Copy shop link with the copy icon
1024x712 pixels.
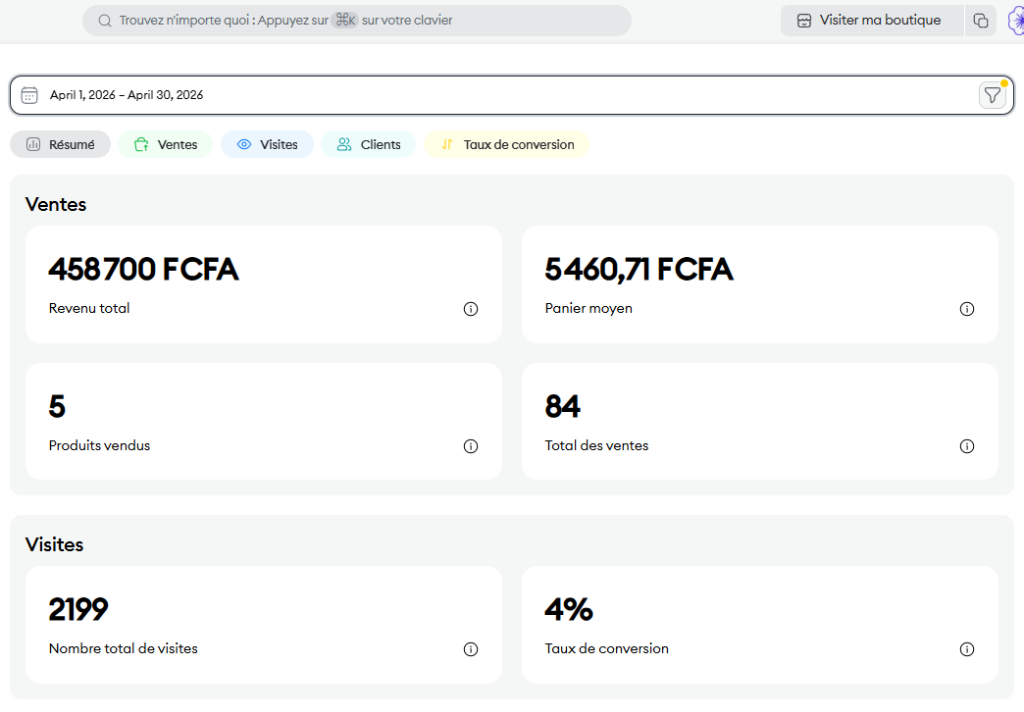coord(980,20)
